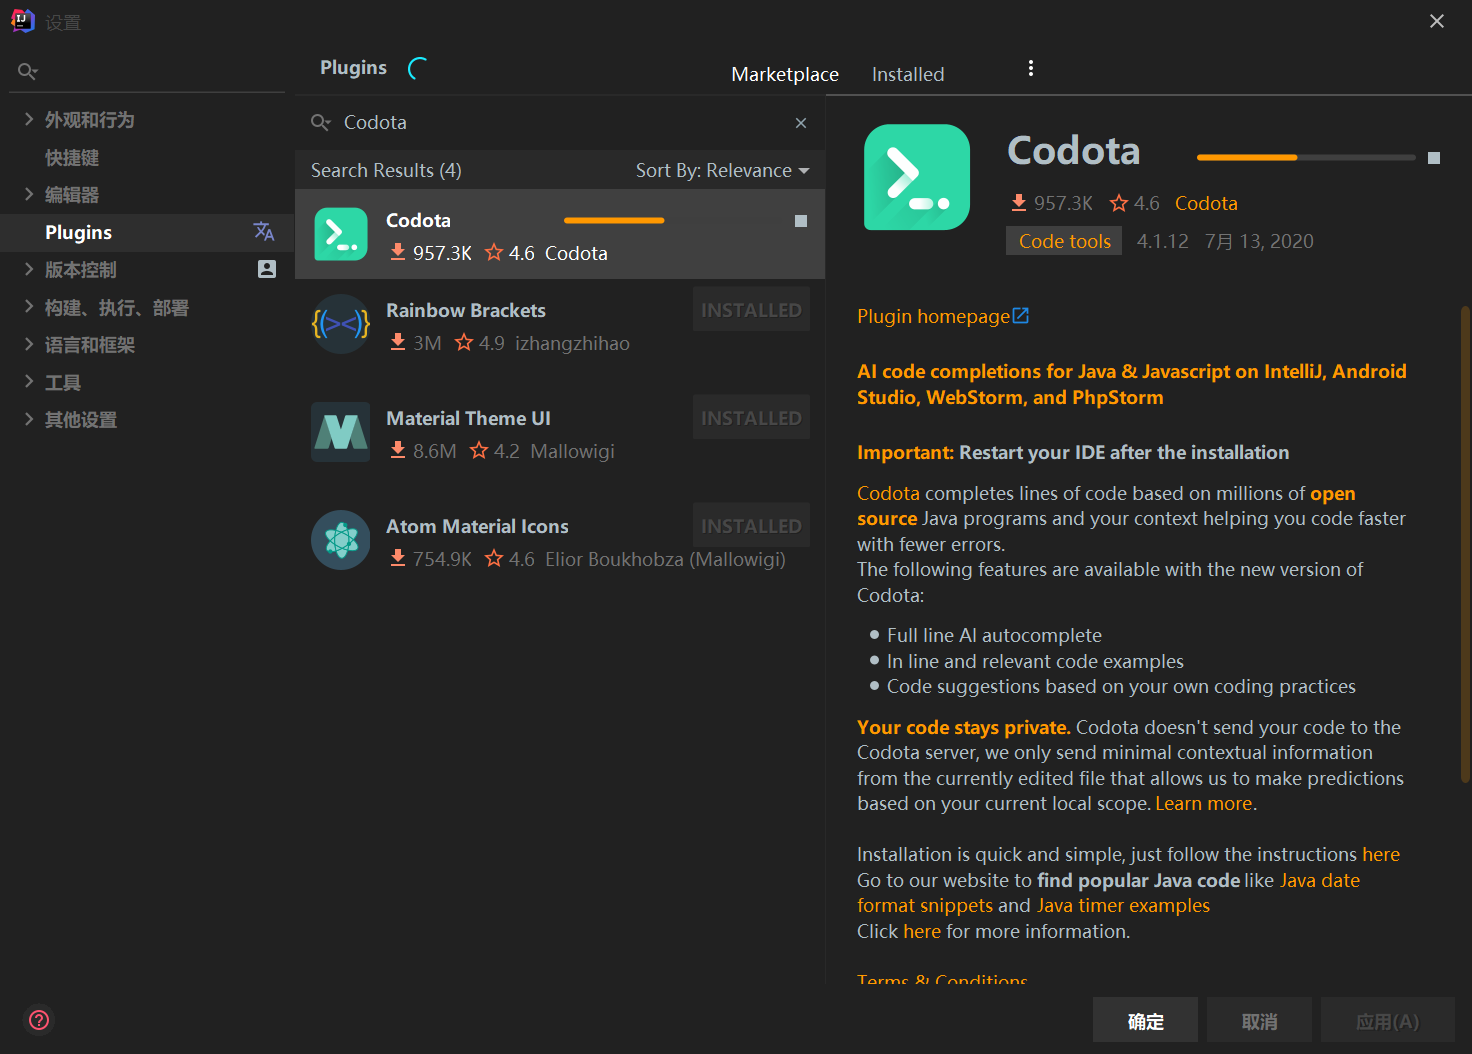Click the translate icon beside Plugins
The width and height of the screenshot is (1472, 1054).
point(264,232)
